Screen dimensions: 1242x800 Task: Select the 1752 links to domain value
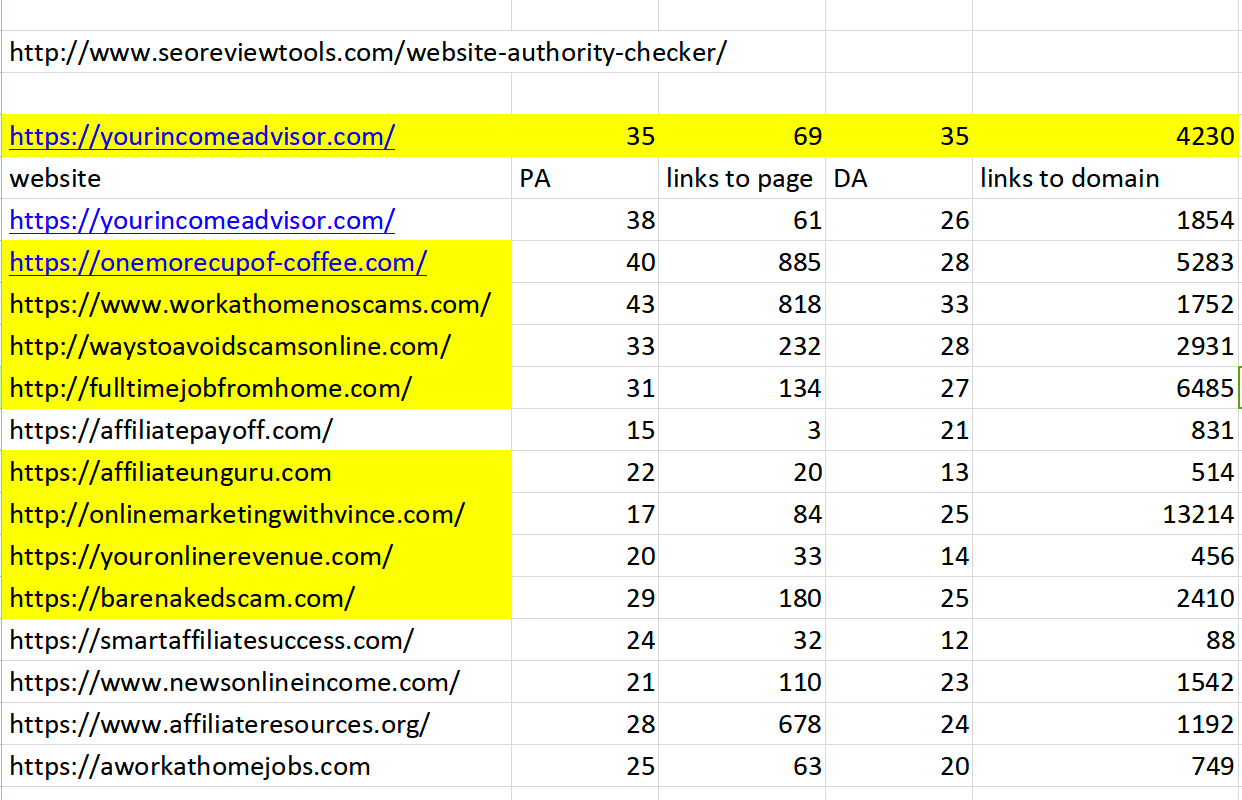pos(1107,304)
